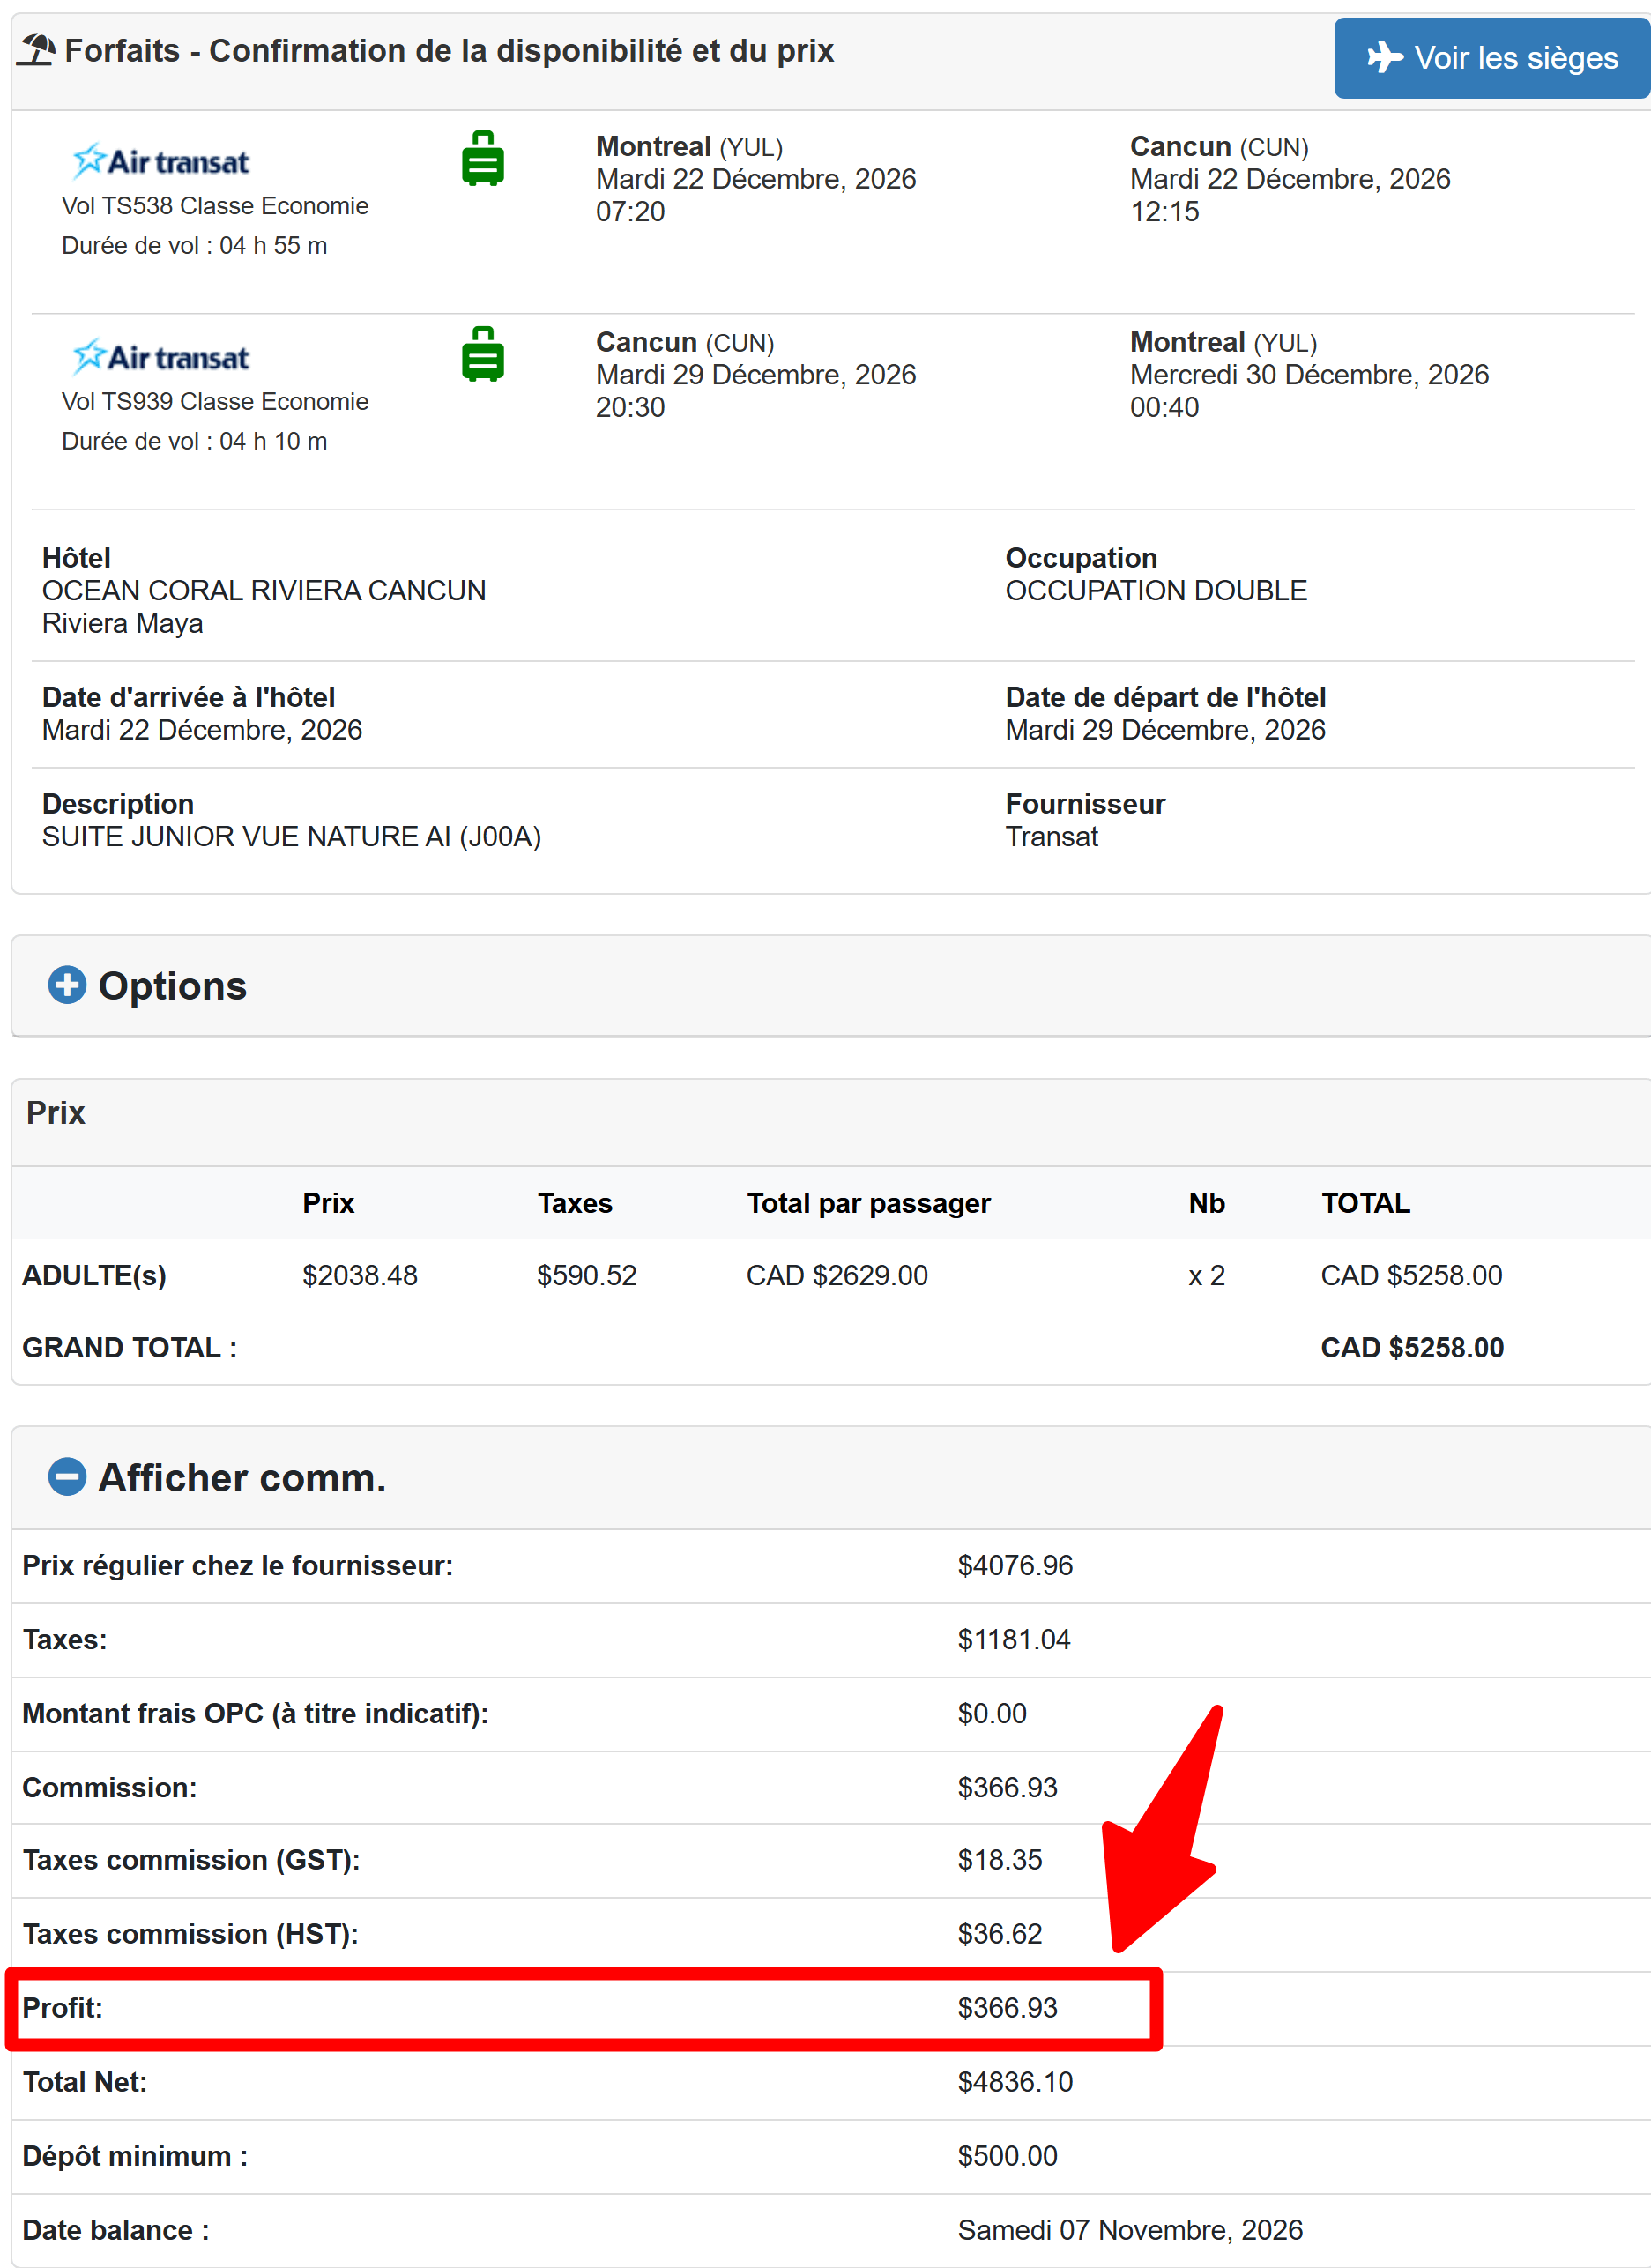Click the Air Transat logo for flight TS538
Screen dimensions: 1651x2268
(x=160, y=160)
